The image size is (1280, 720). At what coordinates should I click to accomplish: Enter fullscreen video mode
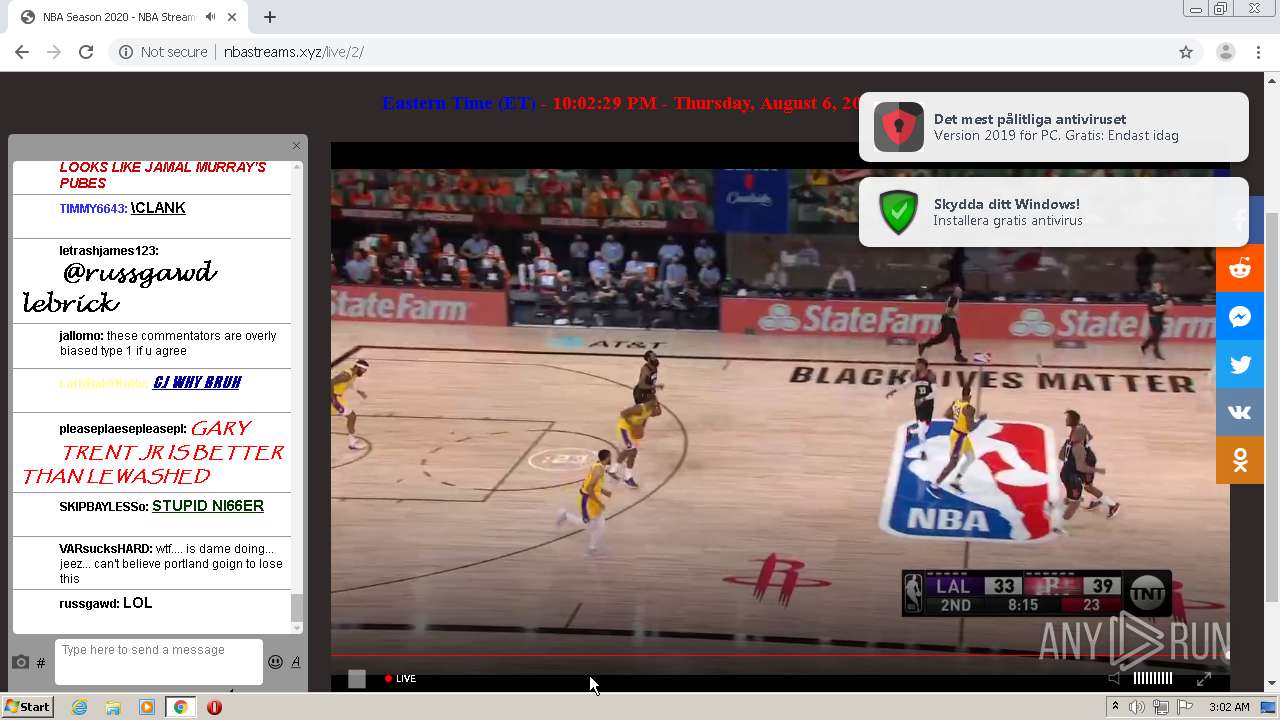pyautogui.click(x=1204, y=679)
